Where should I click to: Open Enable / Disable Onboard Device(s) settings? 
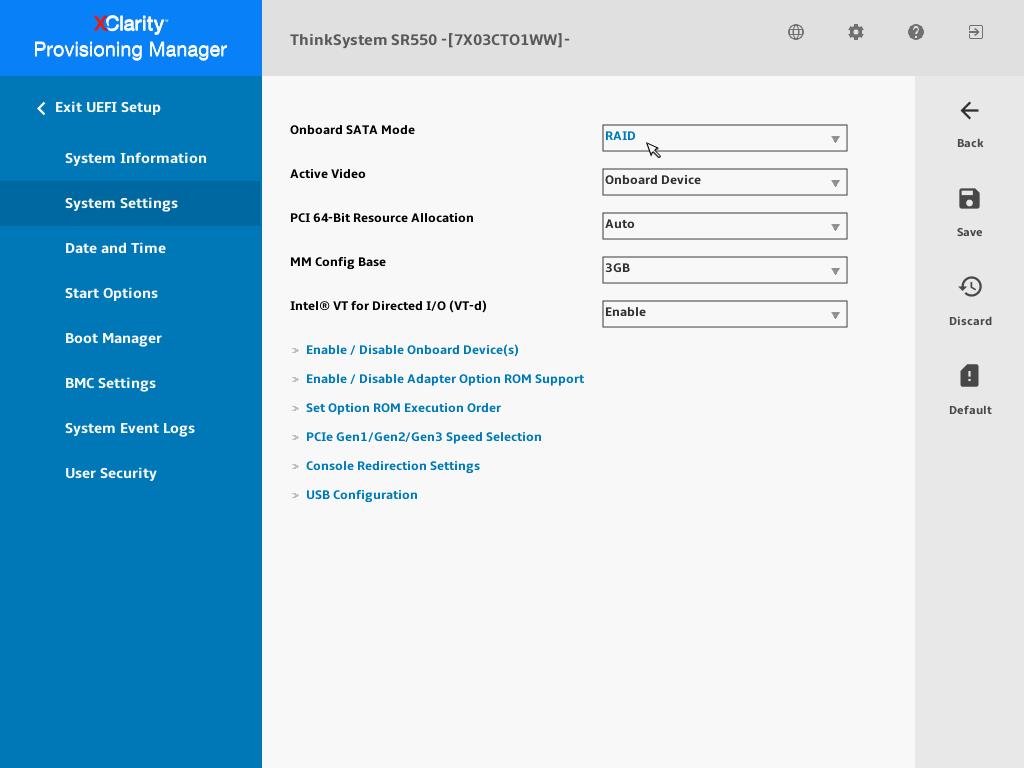click(x=412, y=350)
